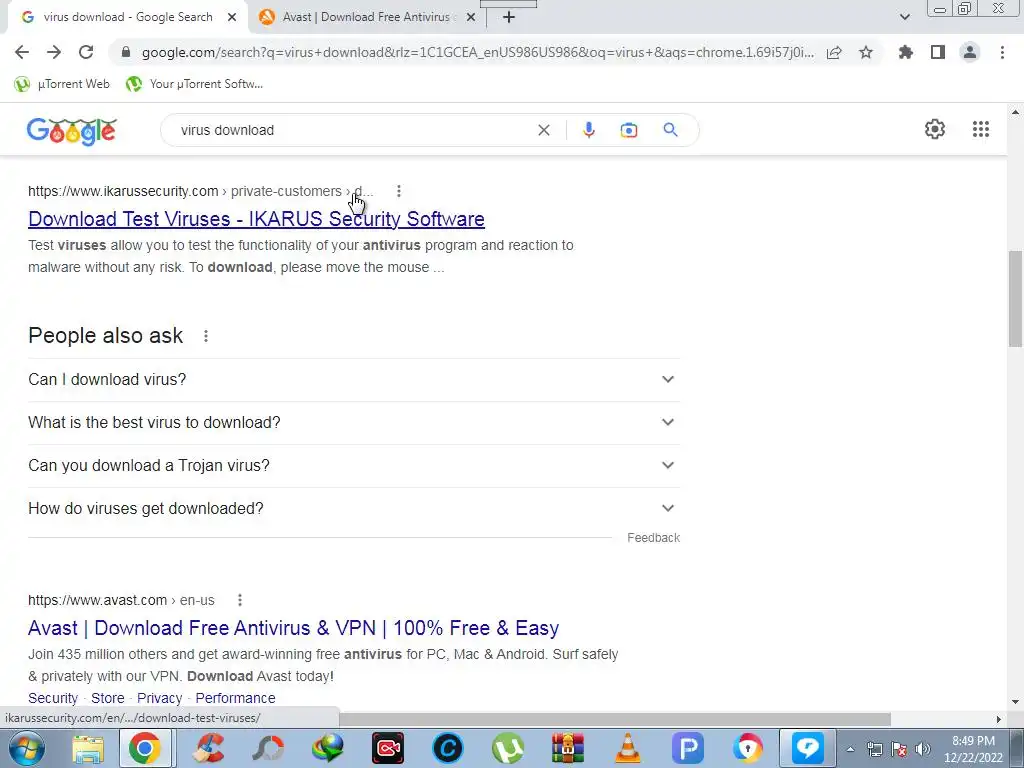Go to Google homepage via logo
The height and width of the screenshot is (768, 1024).
72,131
